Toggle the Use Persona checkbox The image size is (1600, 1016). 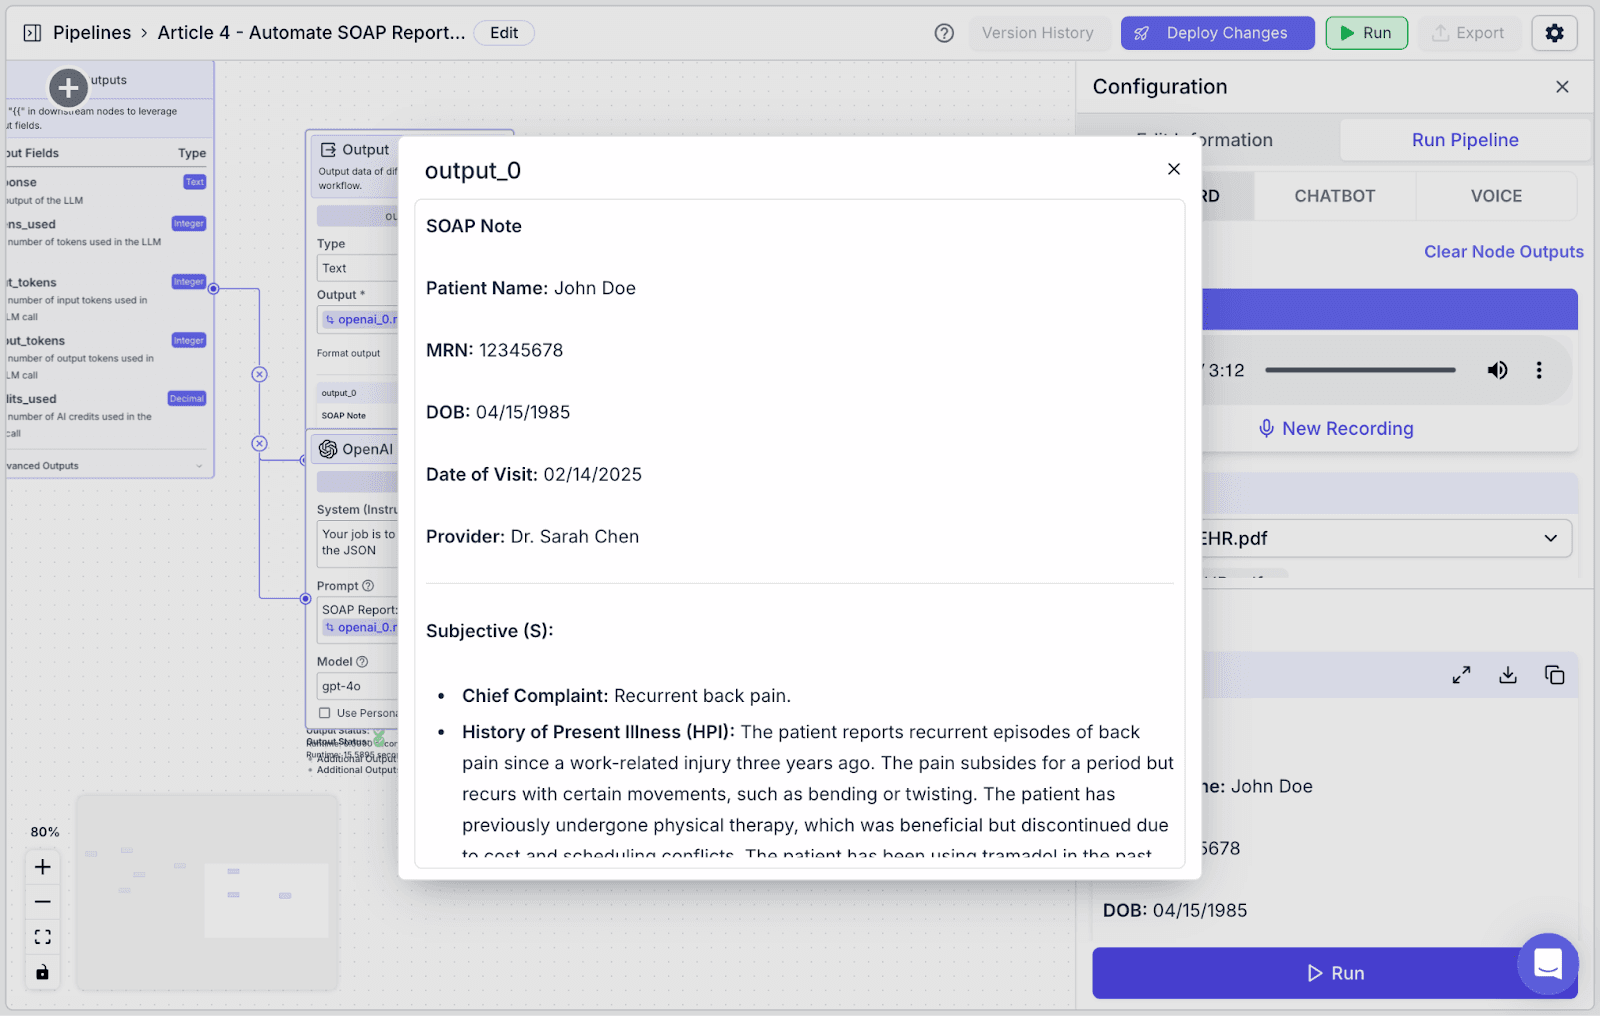(325, 713)
